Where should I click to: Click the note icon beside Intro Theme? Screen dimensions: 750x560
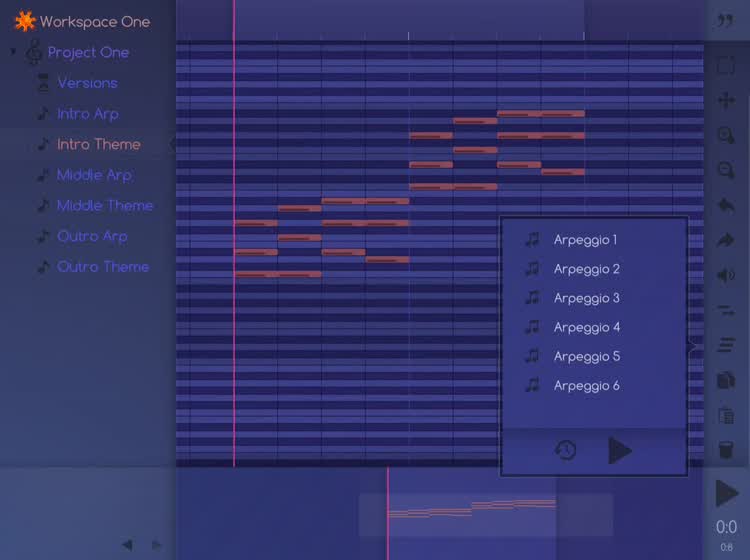click(x=44, y=144)
